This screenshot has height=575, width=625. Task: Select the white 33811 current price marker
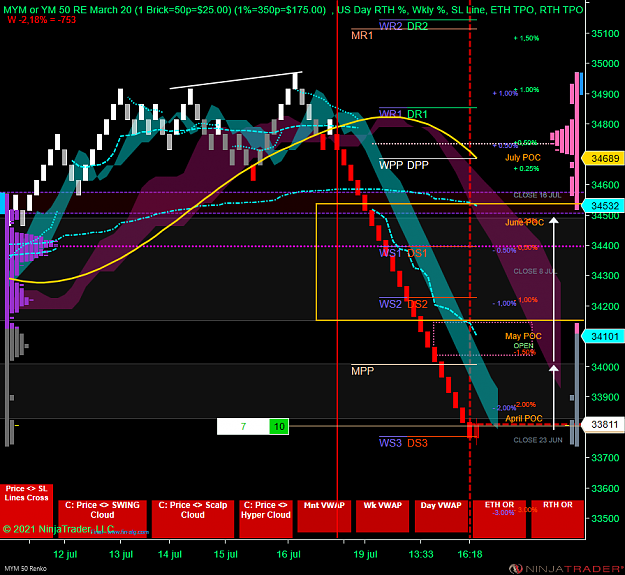[x=603, y=424]
